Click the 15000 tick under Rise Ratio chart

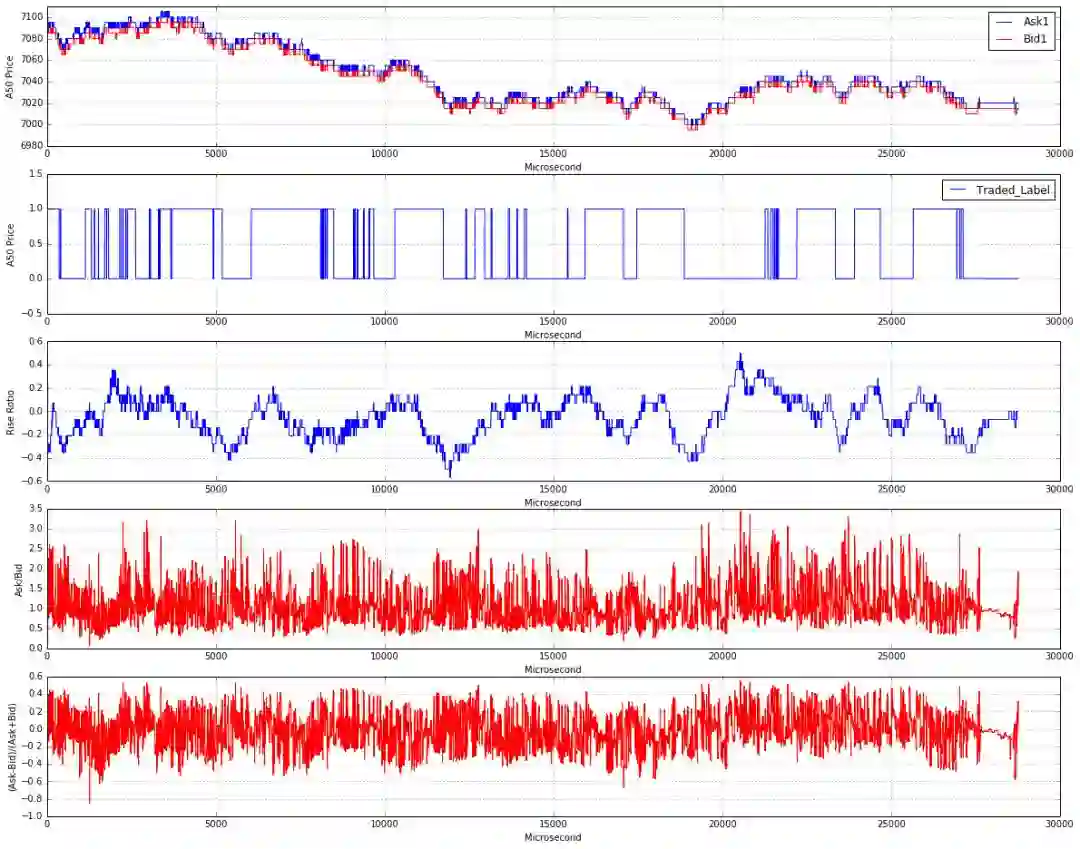pos(552,489)
